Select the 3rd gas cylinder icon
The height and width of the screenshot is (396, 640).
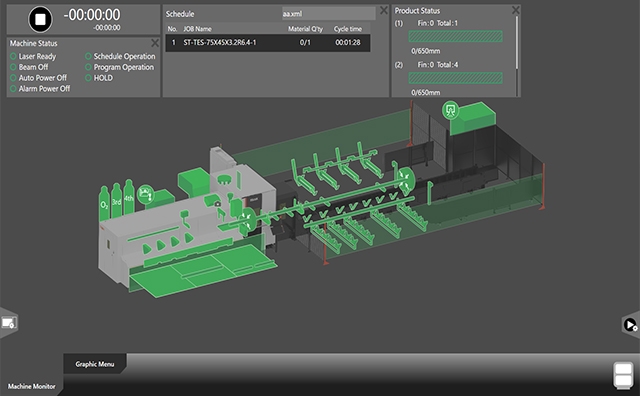click(x=116, y=200)
